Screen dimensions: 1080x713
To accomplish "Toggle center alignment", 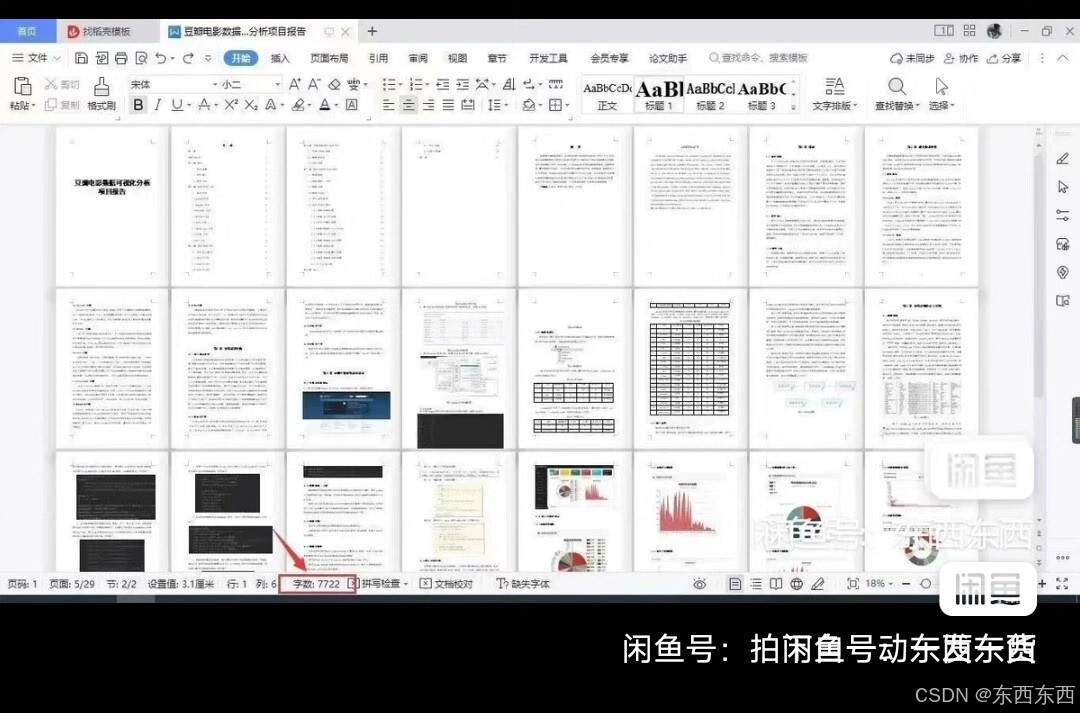I will pos(408,105).
